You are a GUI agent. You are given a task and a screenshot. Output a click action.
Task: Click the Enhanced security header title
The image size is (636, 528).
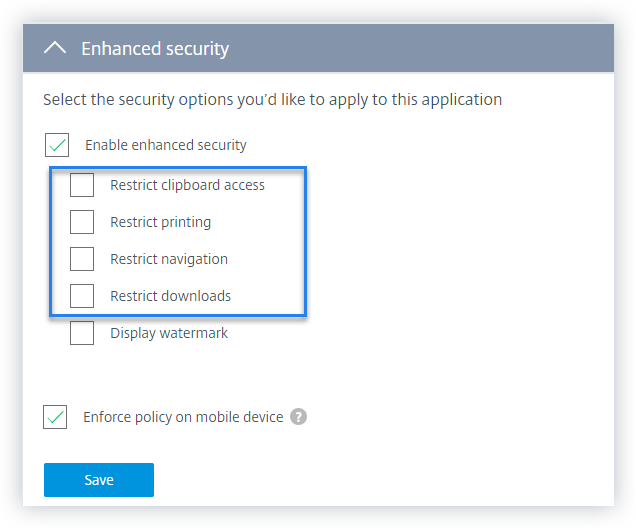(155, 48)
